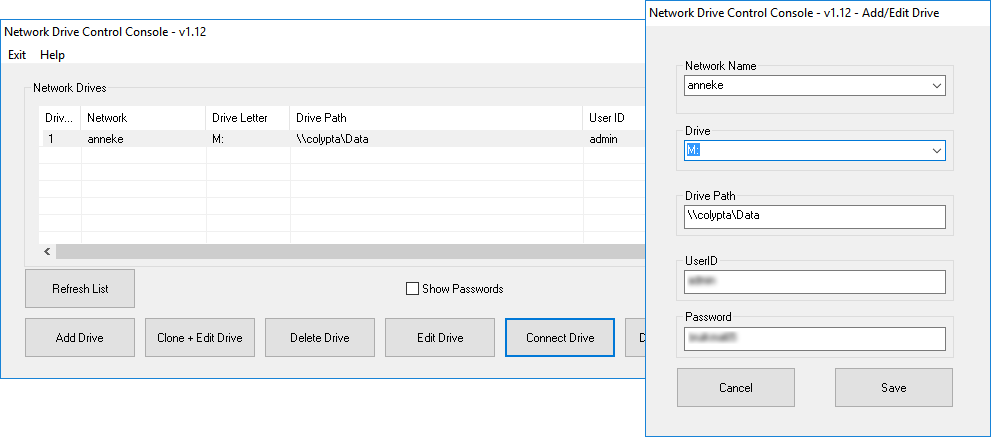Click the Edit Drive button
Screen dimensions: 991x437
[x=440, y=338]
